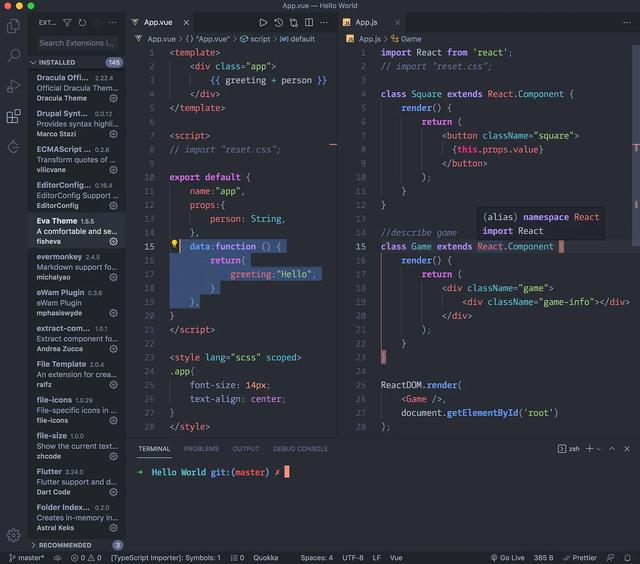Click zsh terminal shell label
The width and height of the screenshot is (640, 564).
pyautogui.click(x=569, y=449)
